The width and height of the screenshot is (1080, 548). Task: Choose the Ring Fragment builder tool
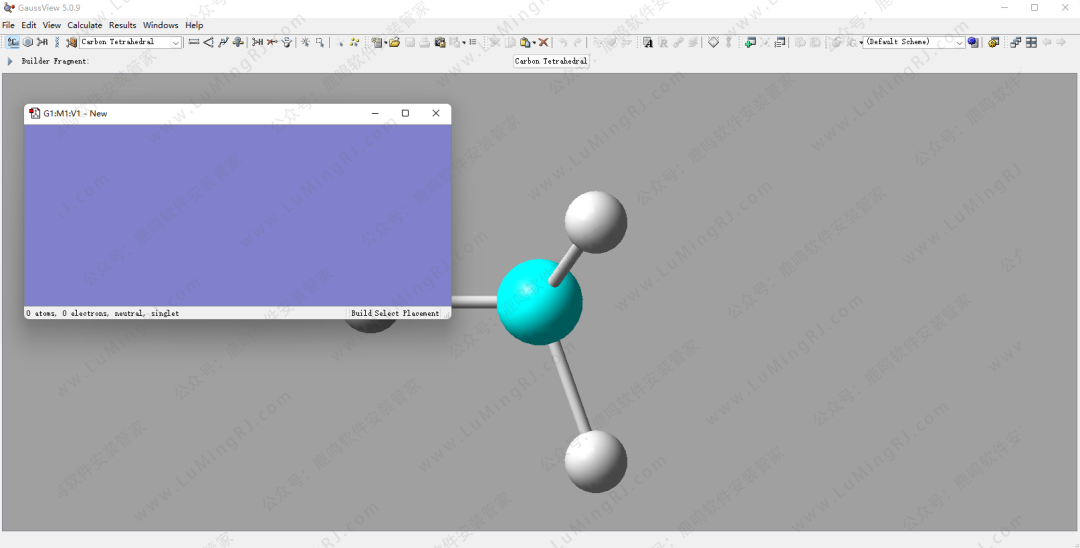point(27,42)
